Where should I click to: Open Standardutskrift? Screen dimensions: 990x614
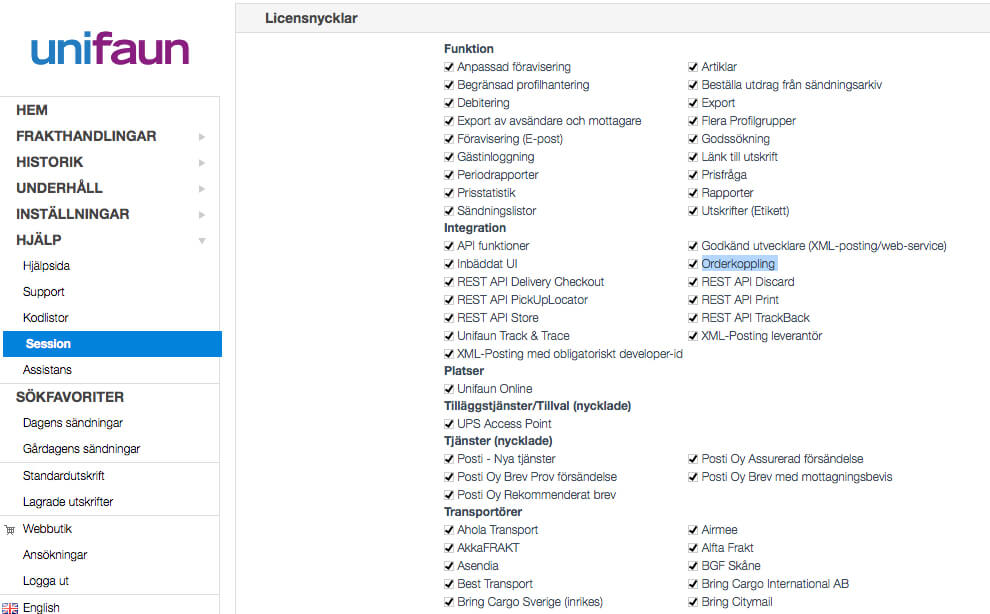click(x=63, y=476)
